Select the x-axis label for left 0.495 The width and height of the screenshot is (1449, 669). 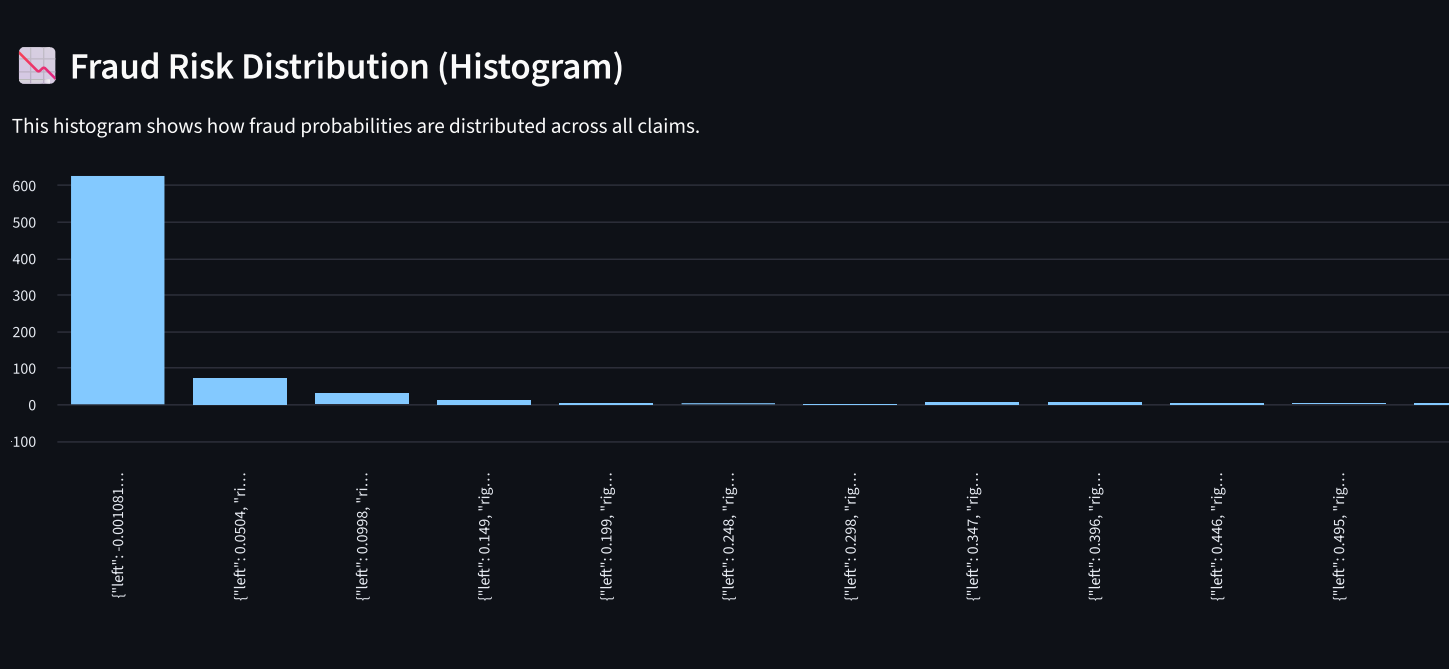pyautogui.click(x=1340, y=535)
